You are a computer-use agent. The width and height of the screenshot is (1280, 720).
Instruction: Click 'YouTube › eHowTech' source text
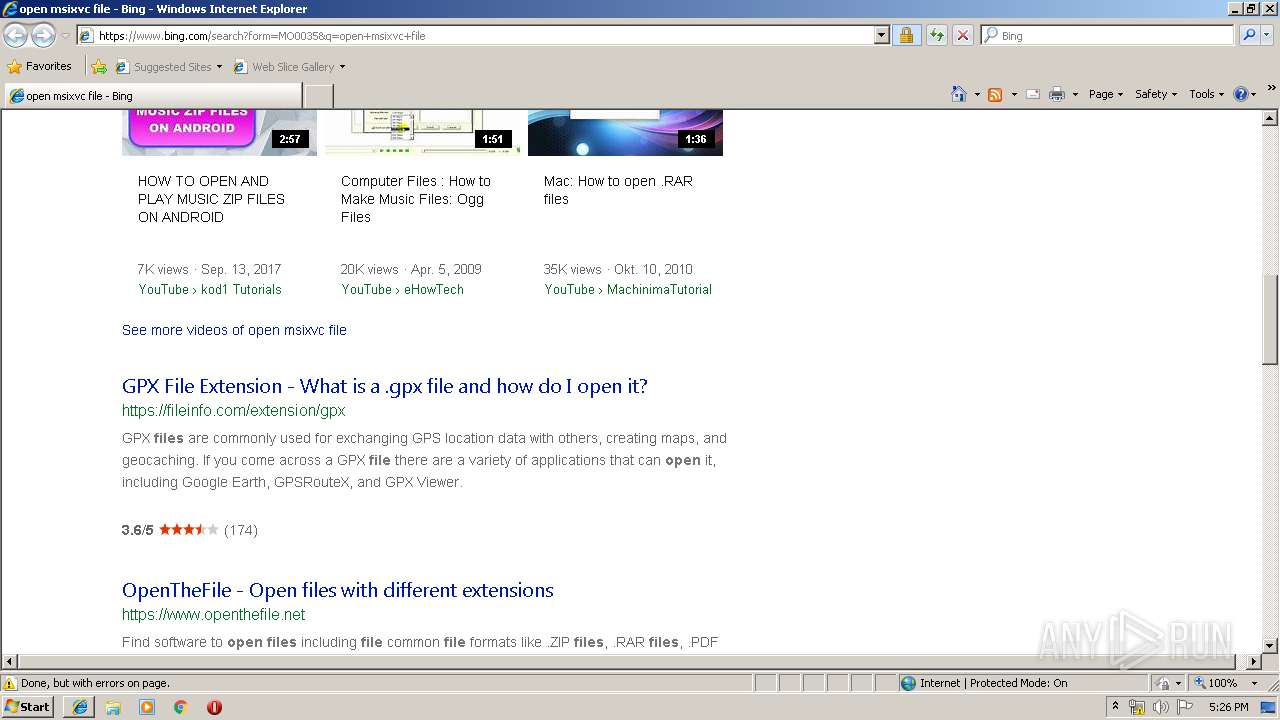402,289
